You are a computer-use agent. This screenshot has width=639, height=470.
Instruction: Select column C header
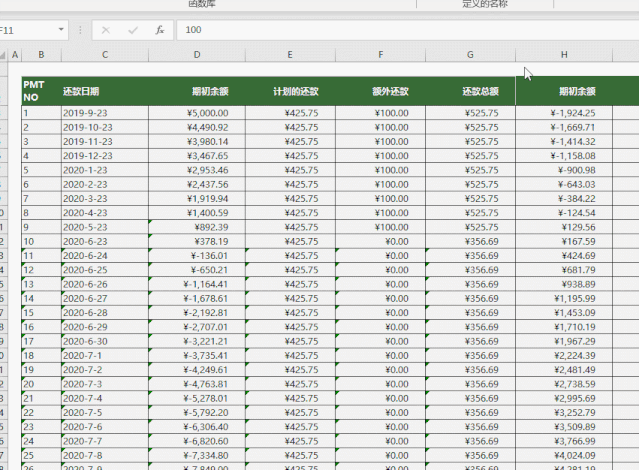click(x=105, y=55)
